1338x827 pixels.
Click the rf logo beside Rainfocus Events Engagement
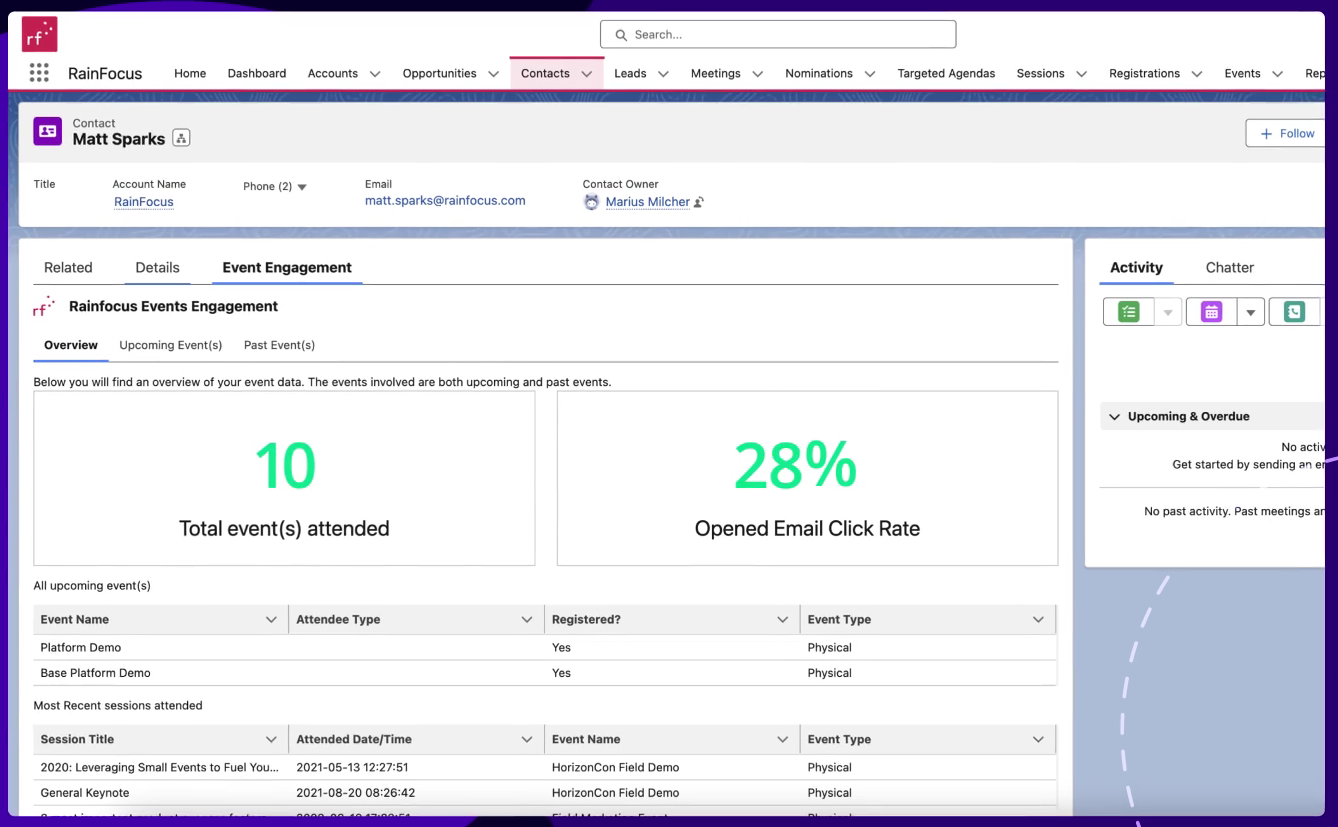coord(44,306)
